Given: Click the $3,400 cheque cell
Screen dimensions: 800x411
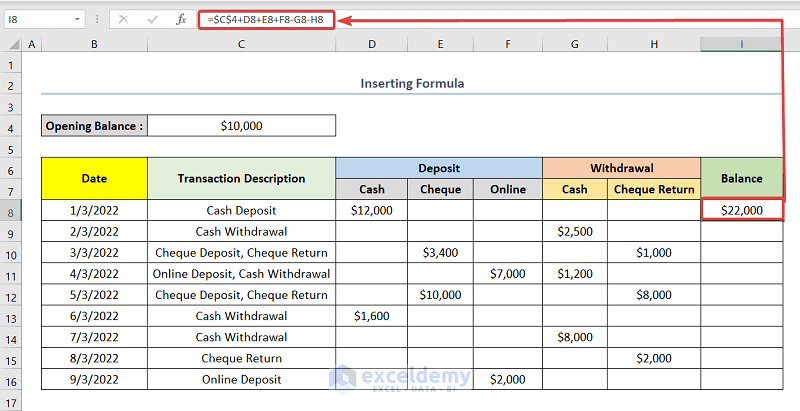Looking at the screenshot, I should 440,252.
